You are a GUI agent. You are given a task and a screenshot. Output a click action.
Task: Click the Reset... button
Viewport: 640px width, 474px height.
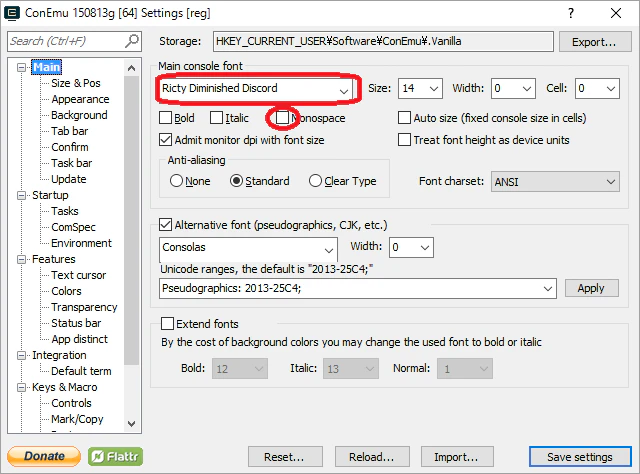285,456
